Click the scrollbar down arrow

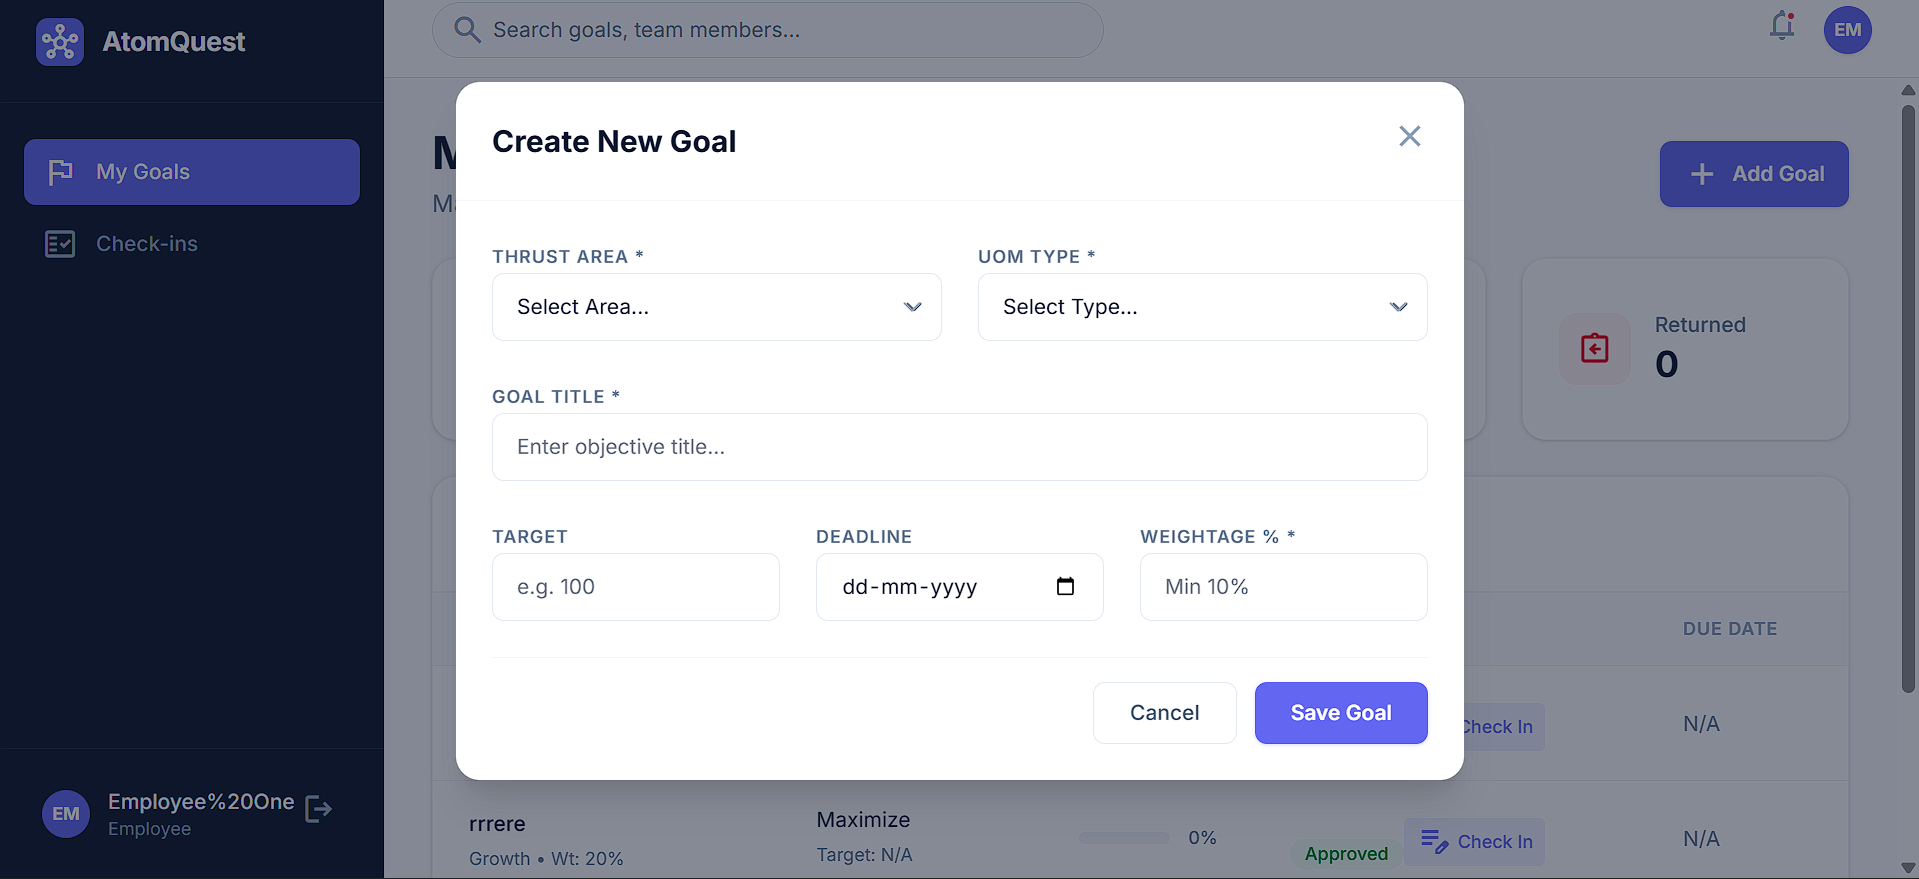1908,868
